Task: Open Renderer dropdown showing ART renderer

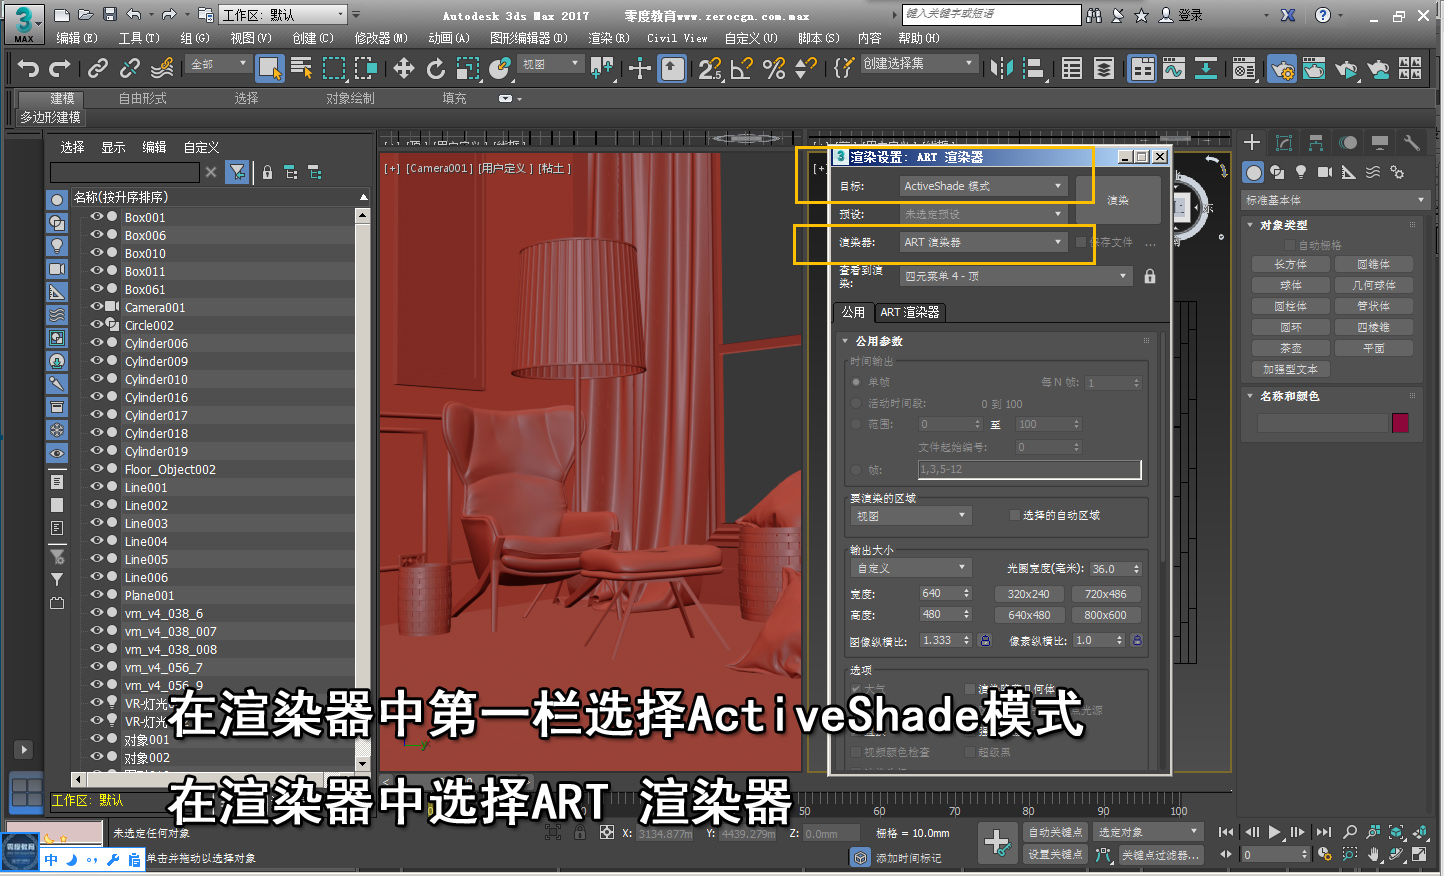Action: point(983,242)
